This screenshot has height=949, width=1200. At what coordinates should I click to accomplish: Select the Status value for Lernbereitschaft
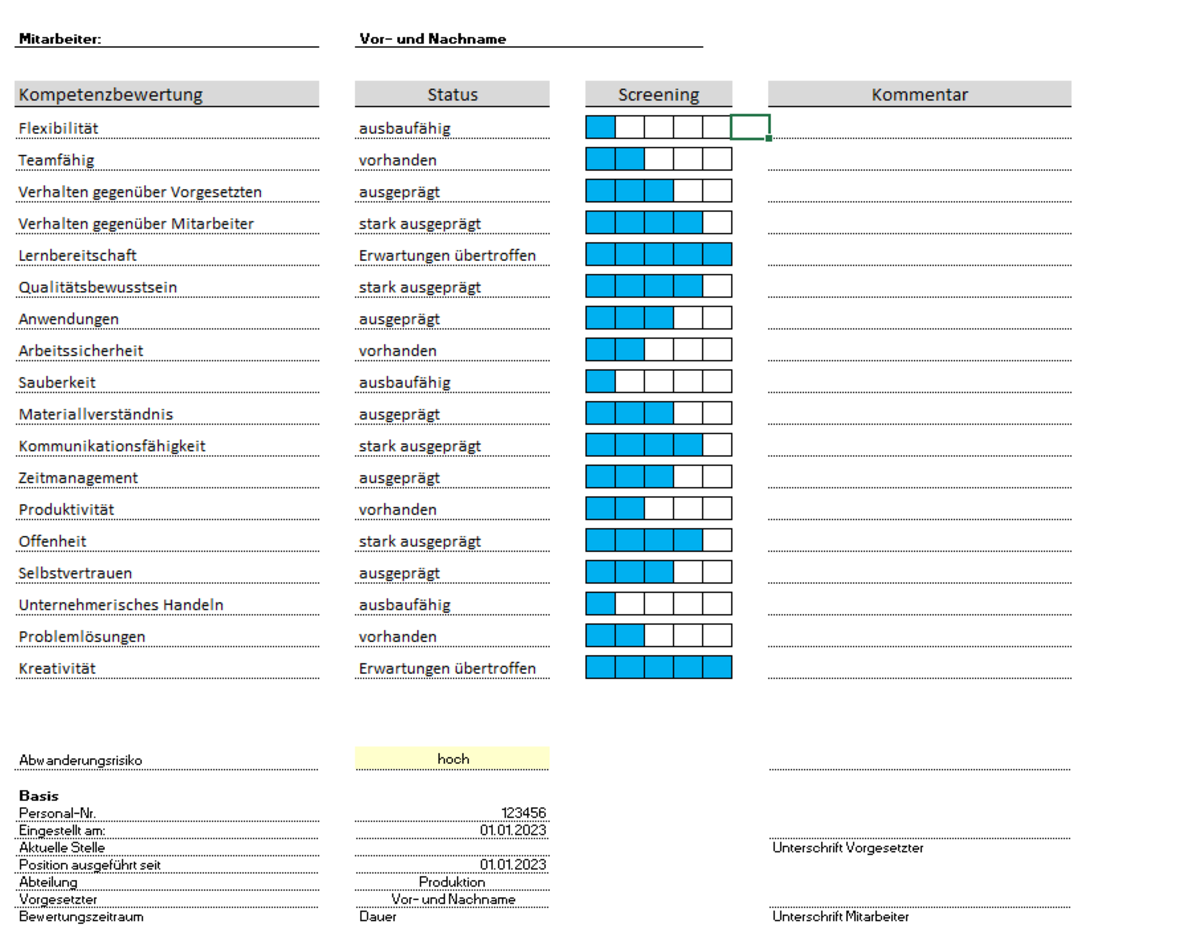pyautogui.click(x=451, y=255)
